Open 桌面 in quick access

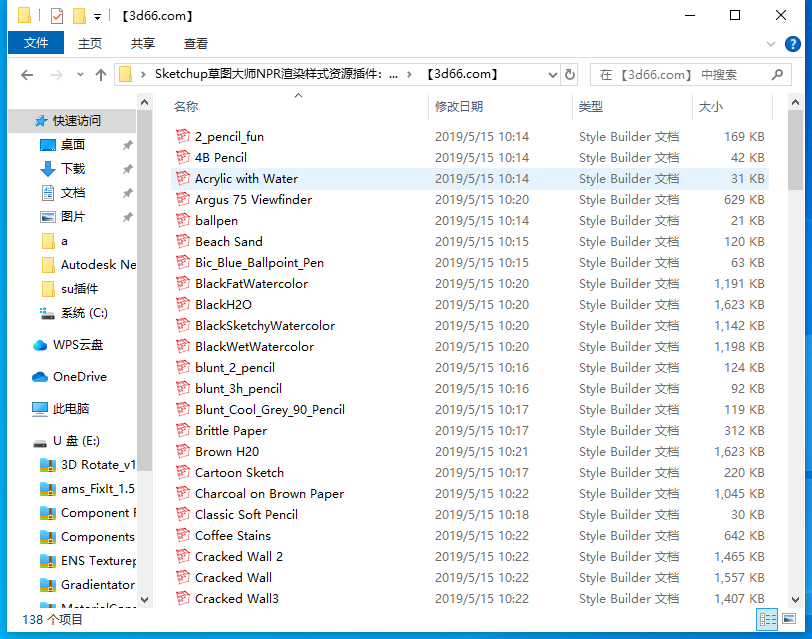[72, 144]
